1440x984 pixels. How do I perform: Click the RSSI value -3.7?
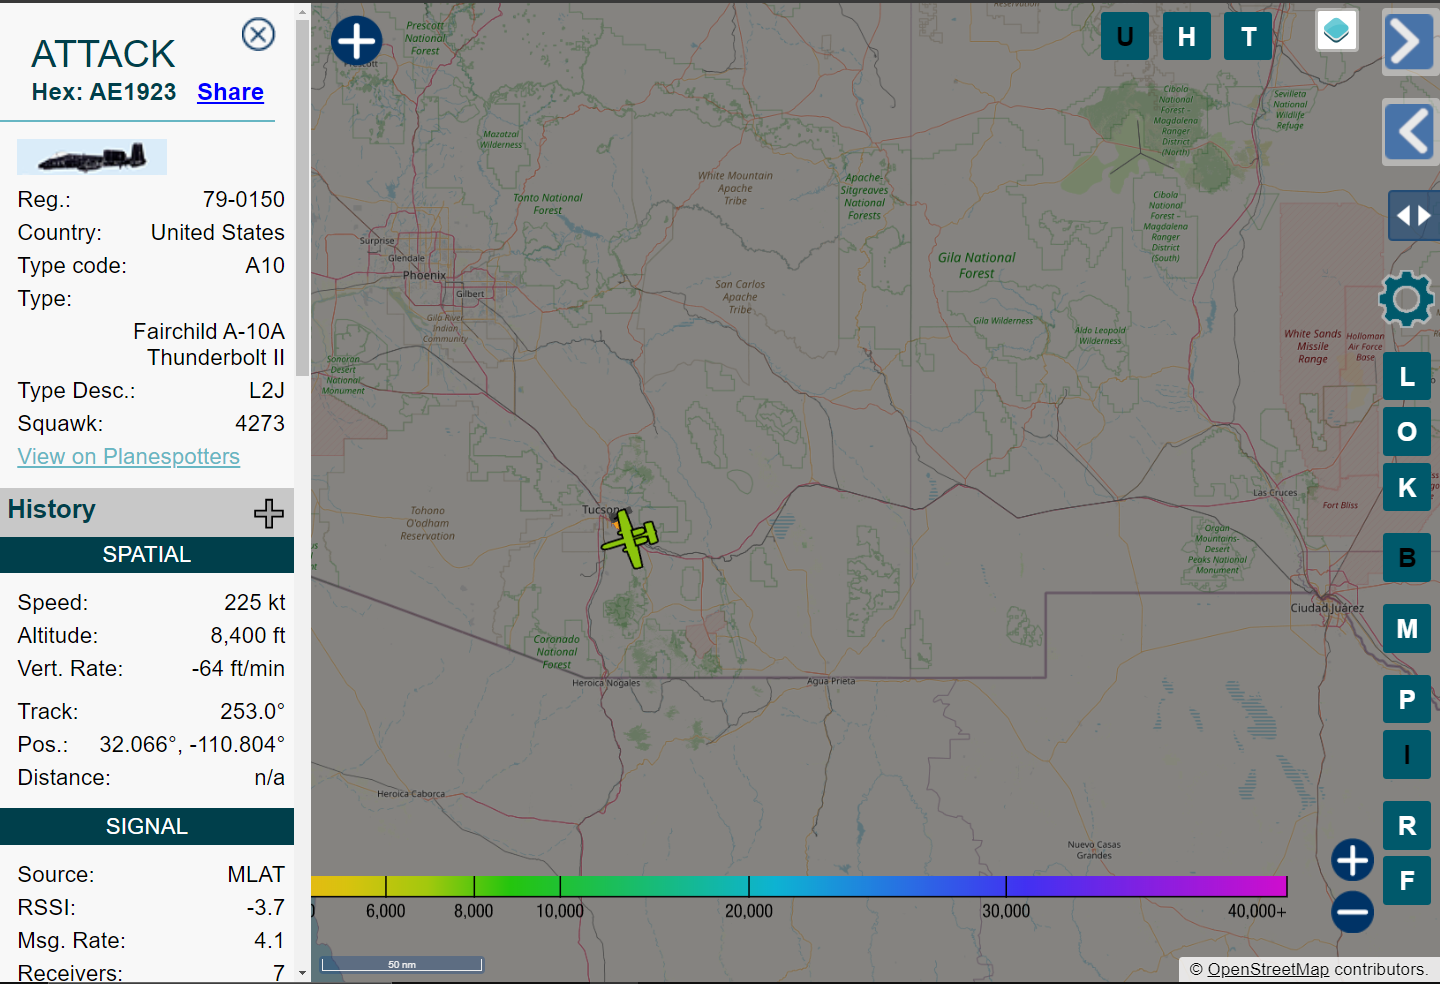pyautogui.click(x=266, y=908)
